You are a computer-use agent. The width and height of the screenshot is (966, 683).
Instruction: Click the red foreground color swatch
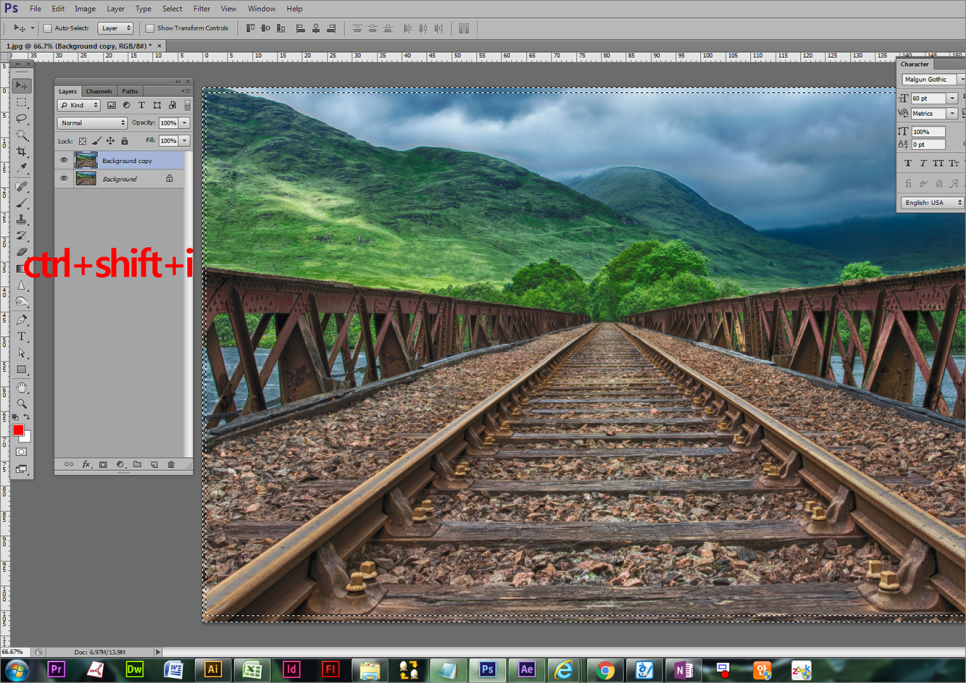pyautogui.click(x=18, y=430)
